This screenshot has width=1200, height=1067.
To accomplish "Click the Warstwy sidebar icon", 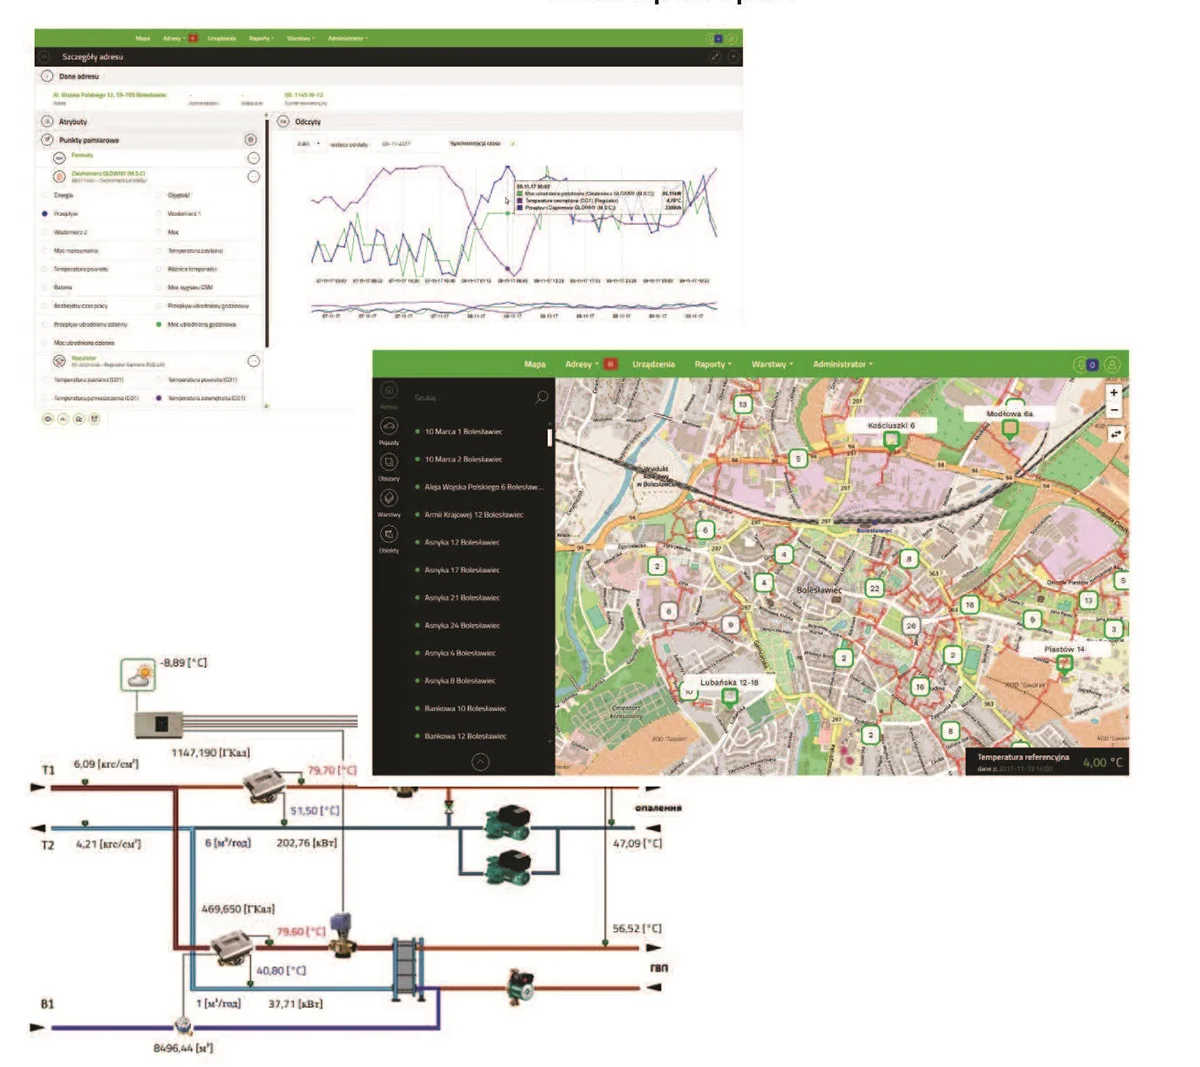I will click(x=389, y=498).
